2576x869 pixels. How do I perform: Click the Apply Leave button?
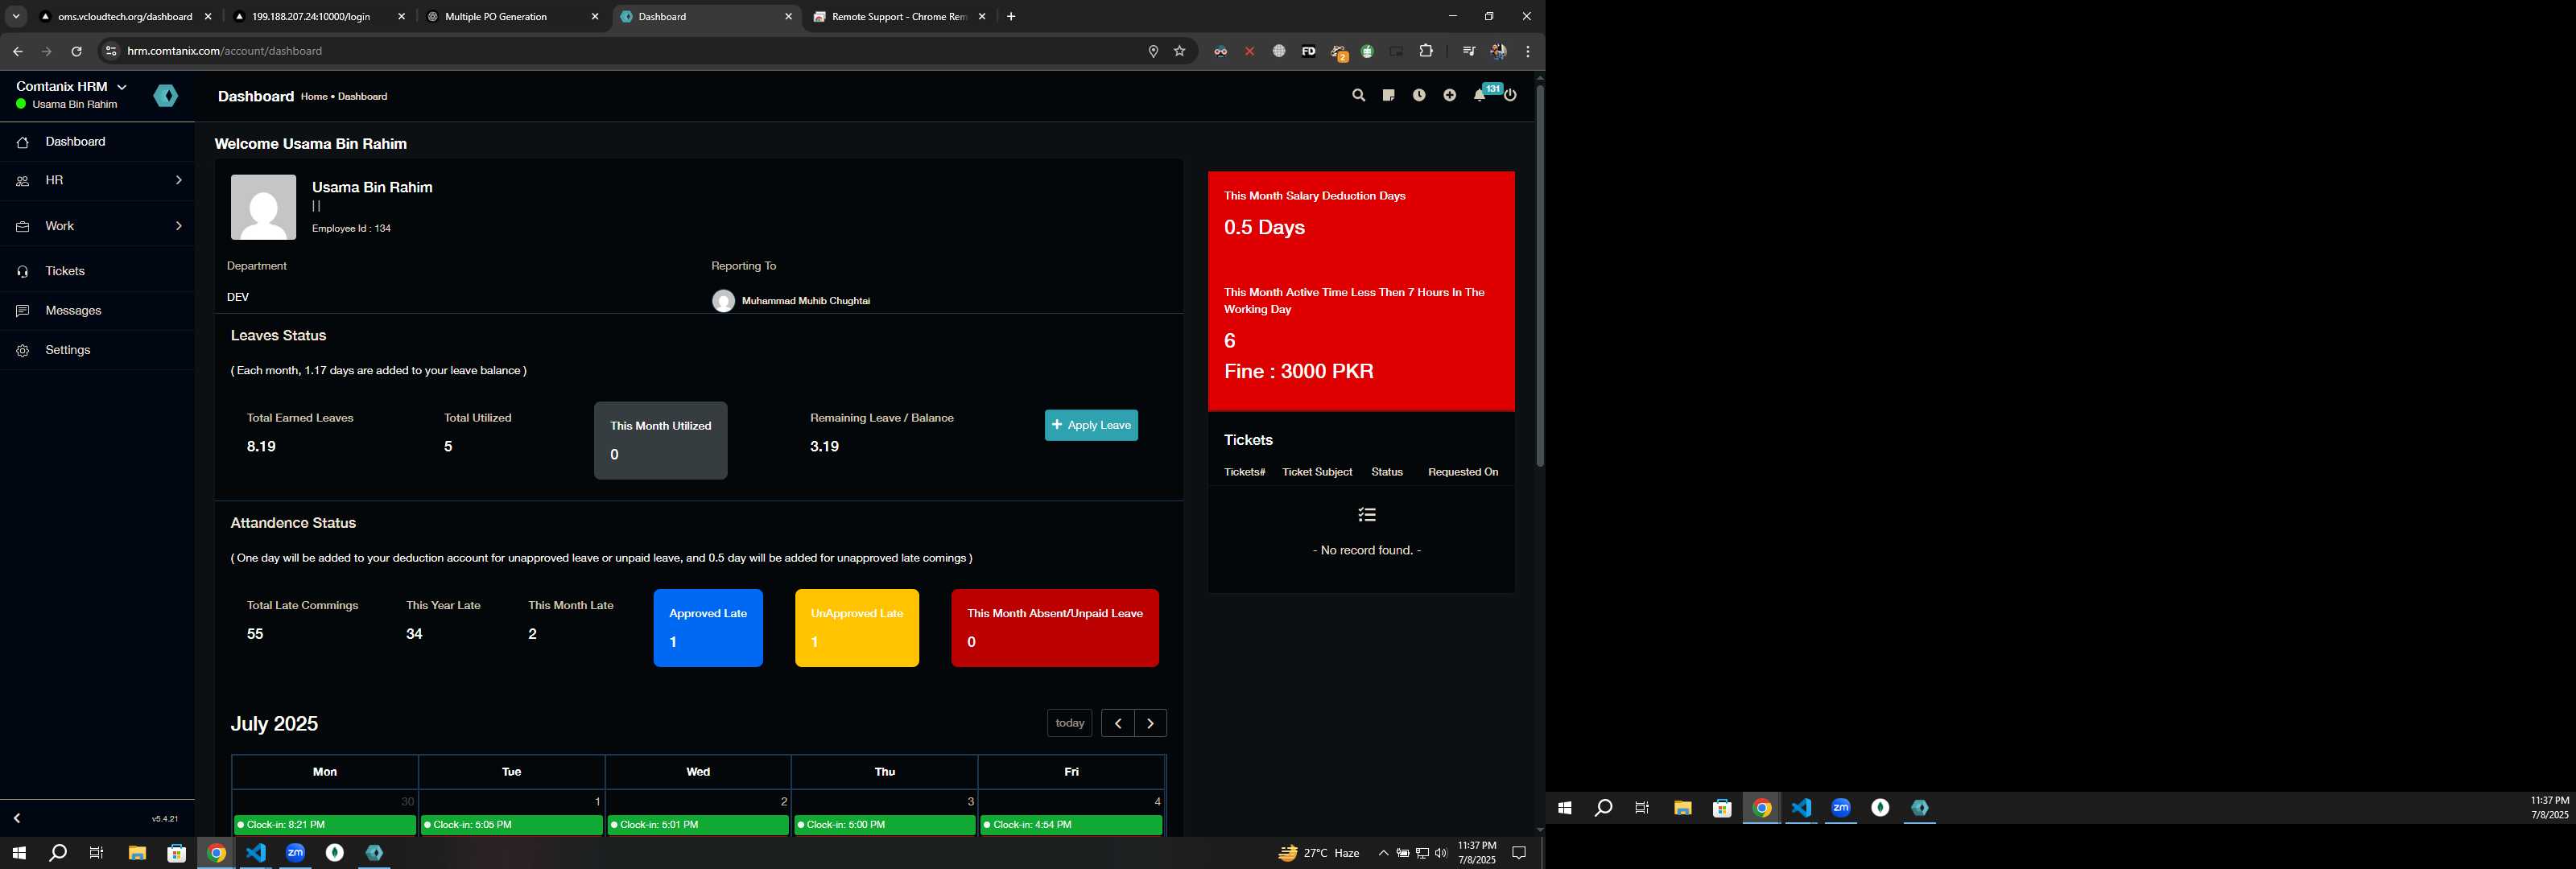(x=1091, y=425)
